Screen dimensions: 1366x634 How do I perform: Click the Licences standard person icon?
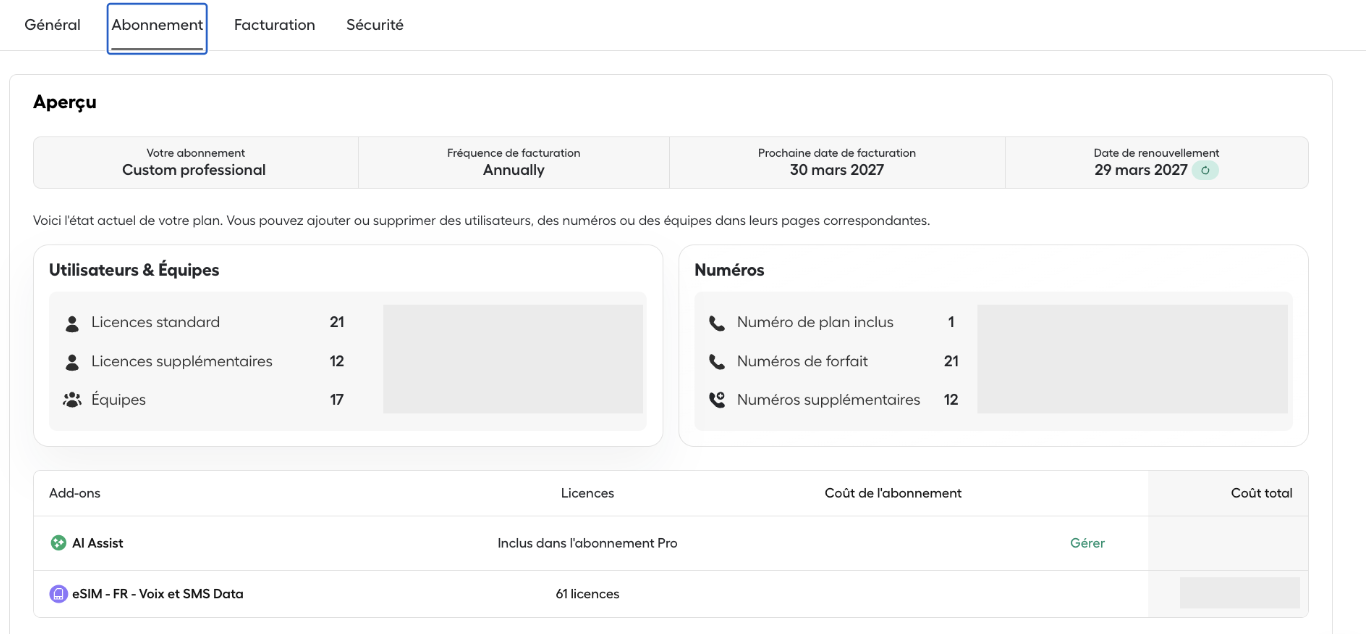click(72, 323)
